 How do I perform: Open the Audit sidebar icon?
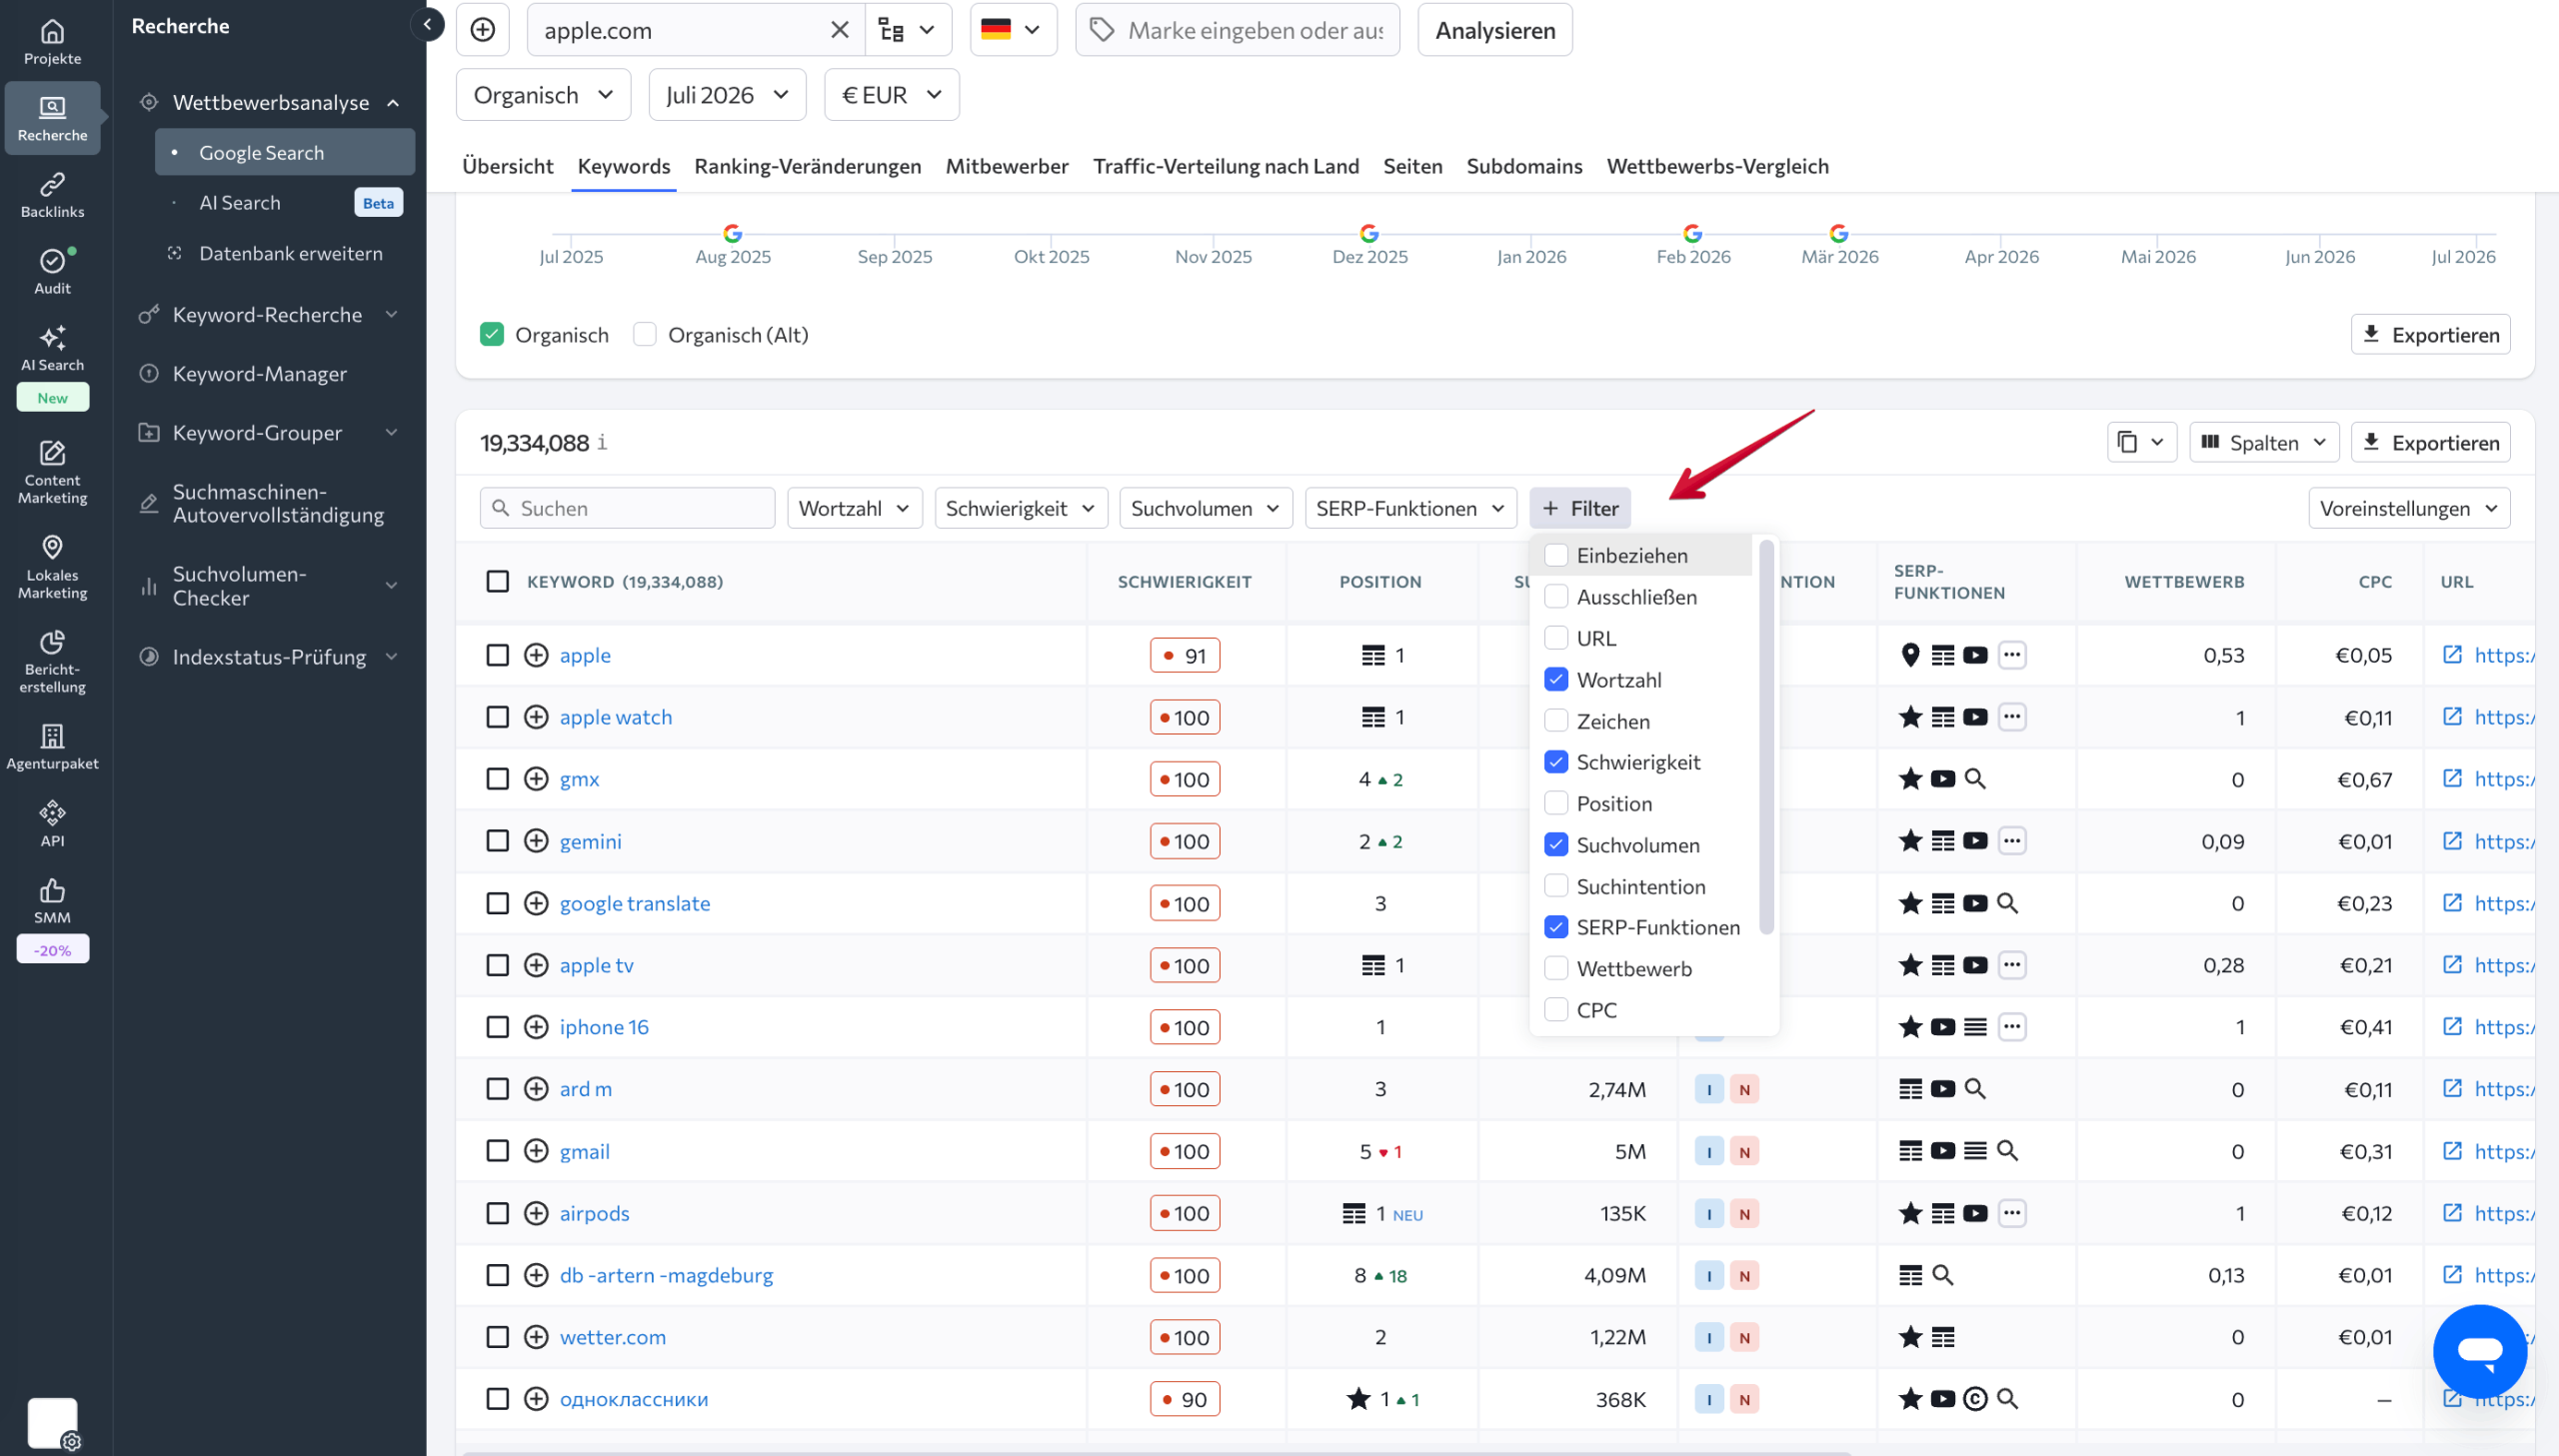tap(52, 272)
